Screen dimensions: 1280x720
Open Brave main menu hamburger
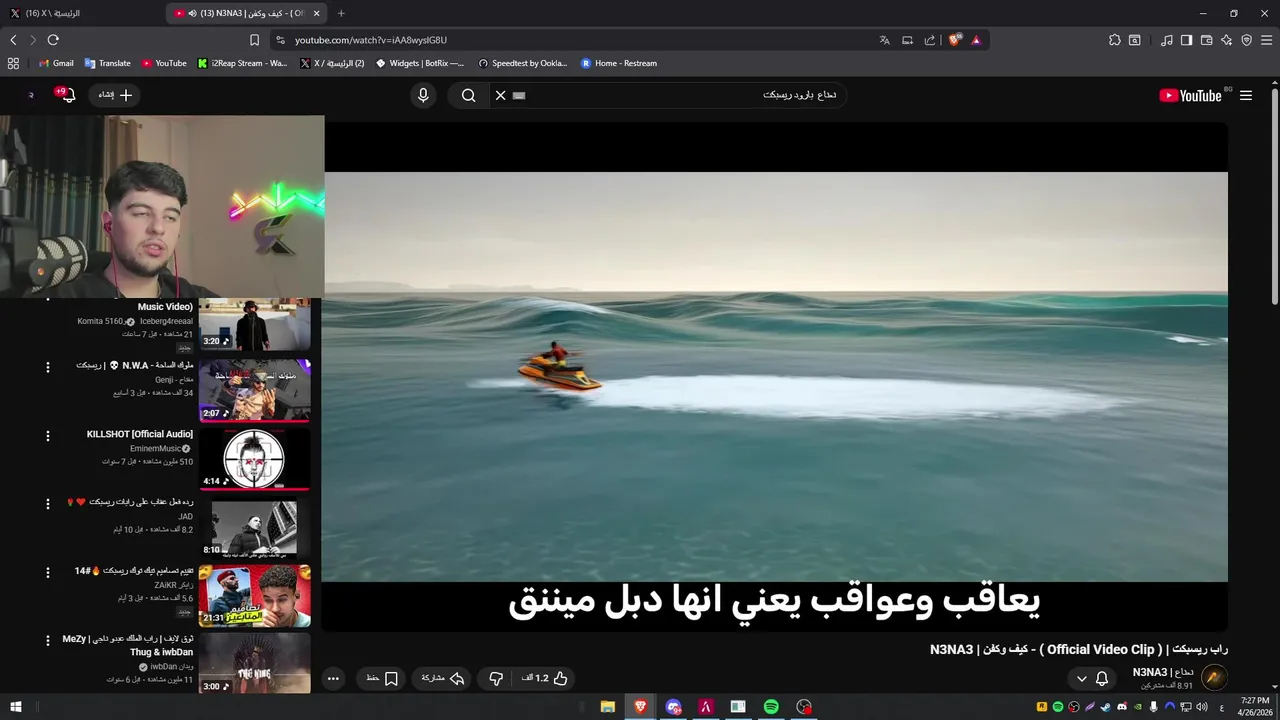pos(1267,40)
